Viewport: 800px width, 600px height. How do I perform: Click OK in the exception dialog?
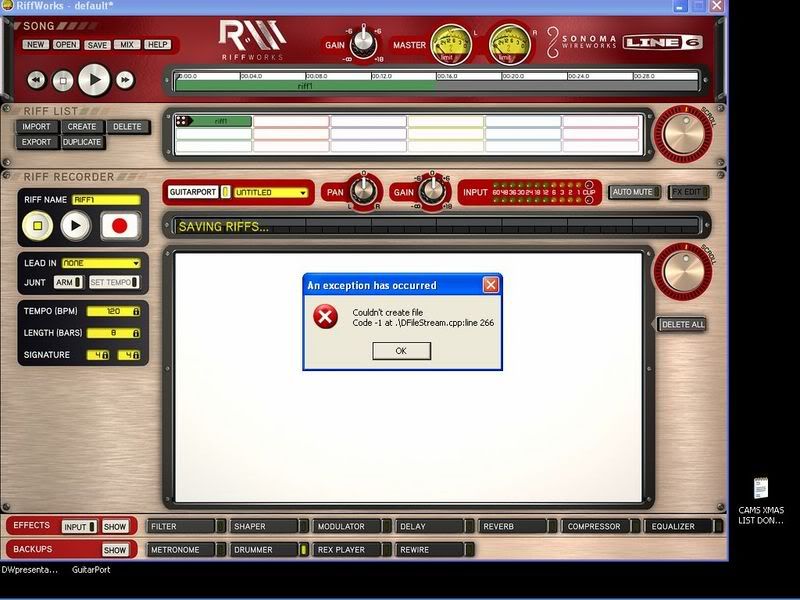pos(401,351)
